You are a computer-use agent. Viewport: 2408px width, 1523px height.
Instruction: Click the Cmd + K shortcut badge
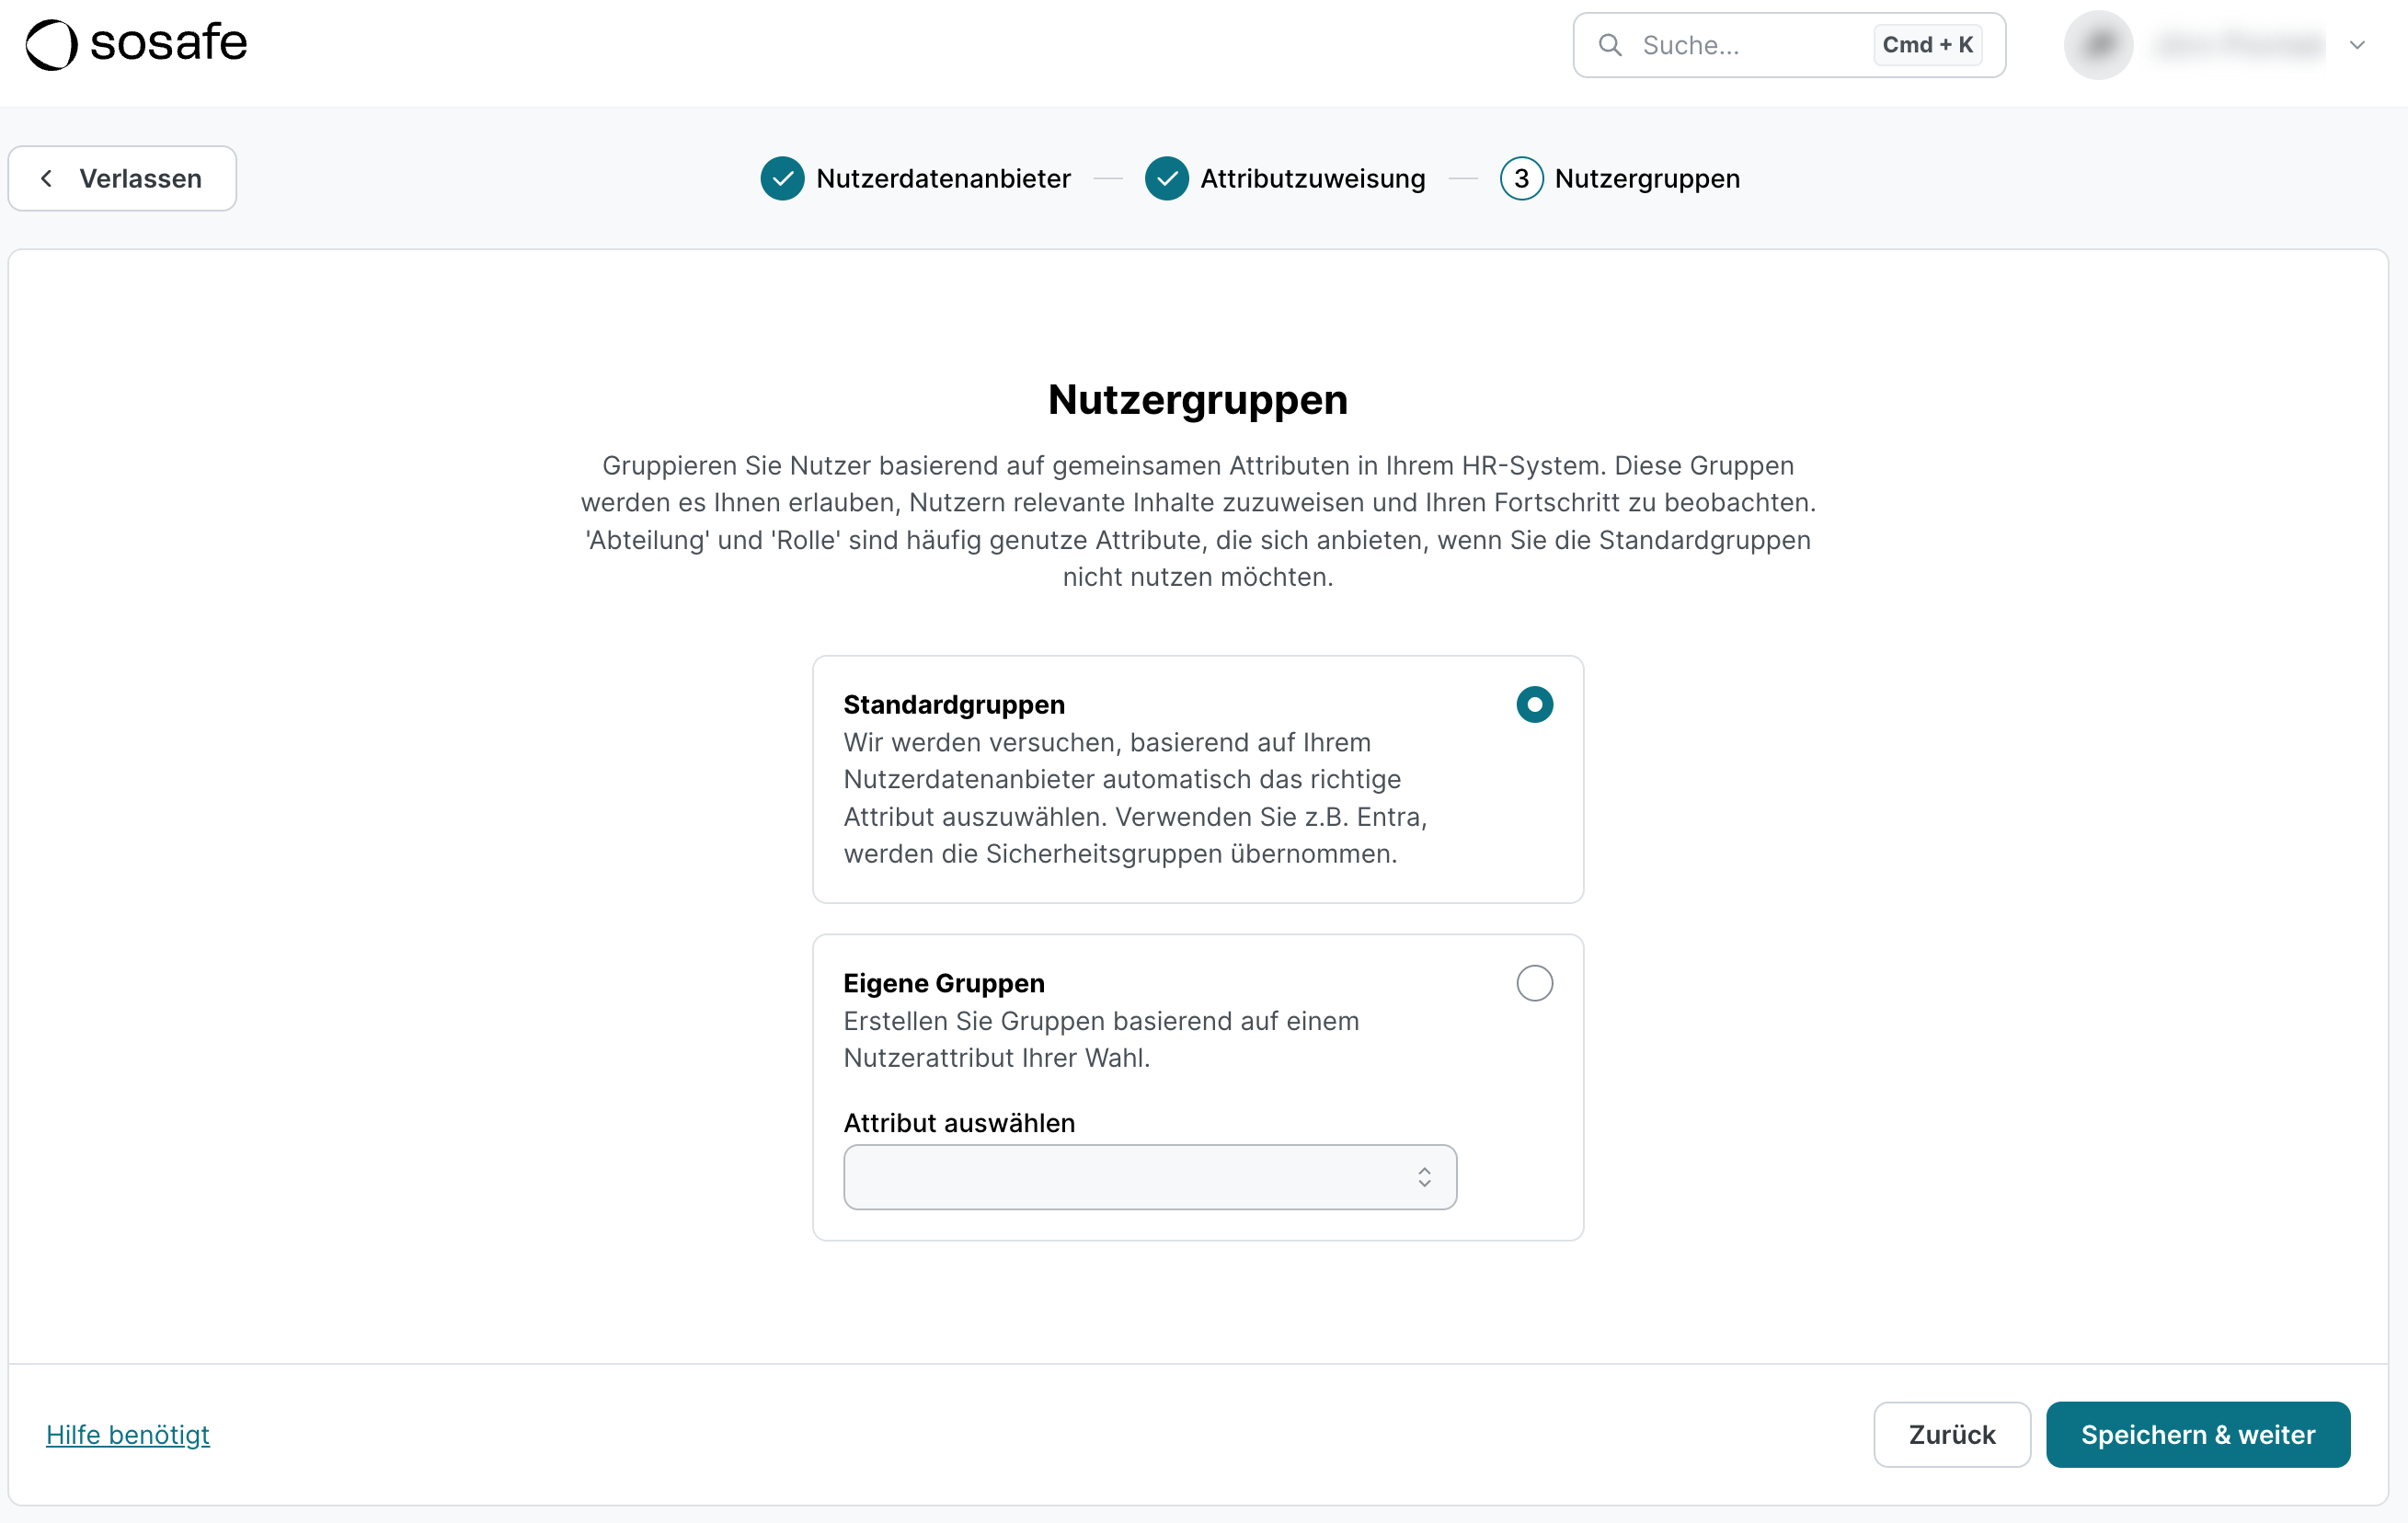[x=1927, y=45]
